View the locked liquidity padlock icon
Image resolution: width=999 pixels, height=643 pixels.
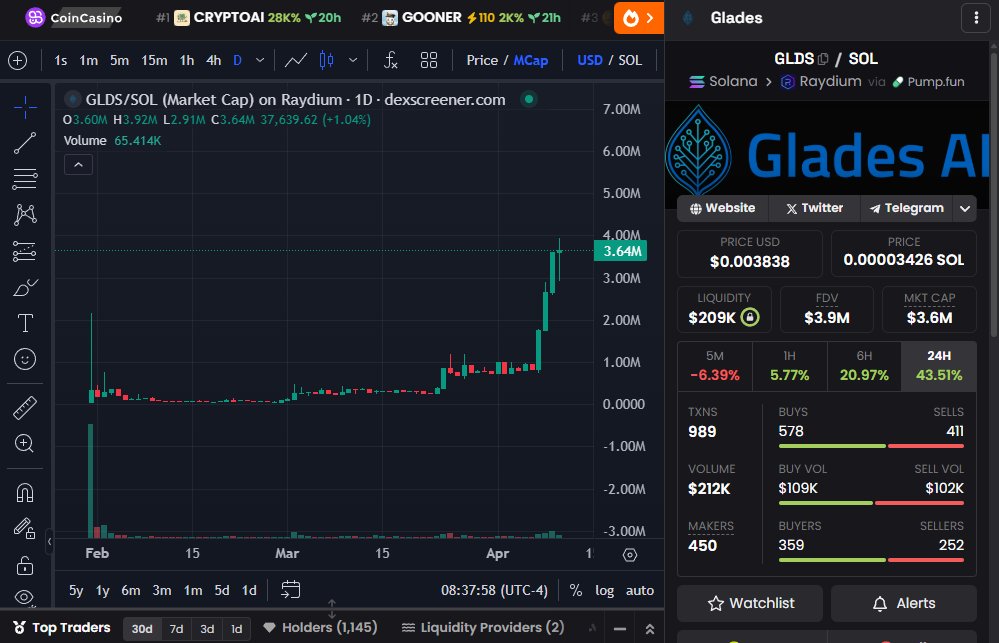tap(751, 317)
